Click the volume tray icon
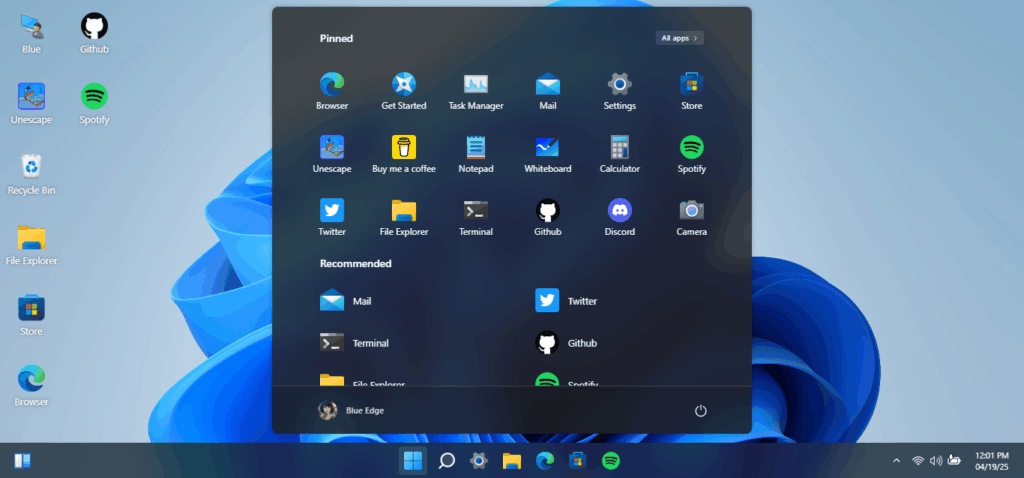The image size is (1024, 478). [x=935, y=461]
